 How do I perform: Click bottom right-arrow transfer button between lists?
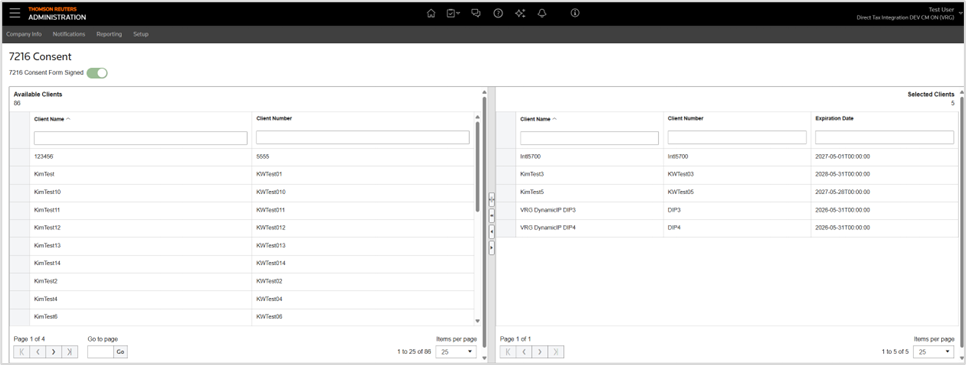(492, 247)
